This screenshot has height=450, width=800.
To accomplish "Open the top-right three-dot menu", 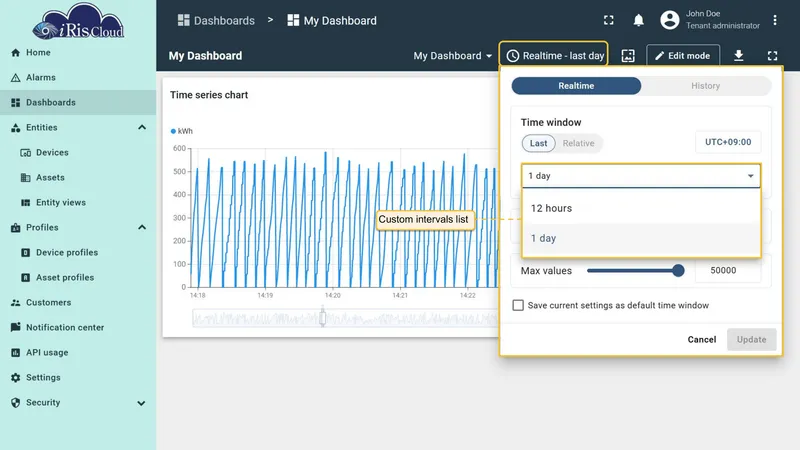I will 774,20.
